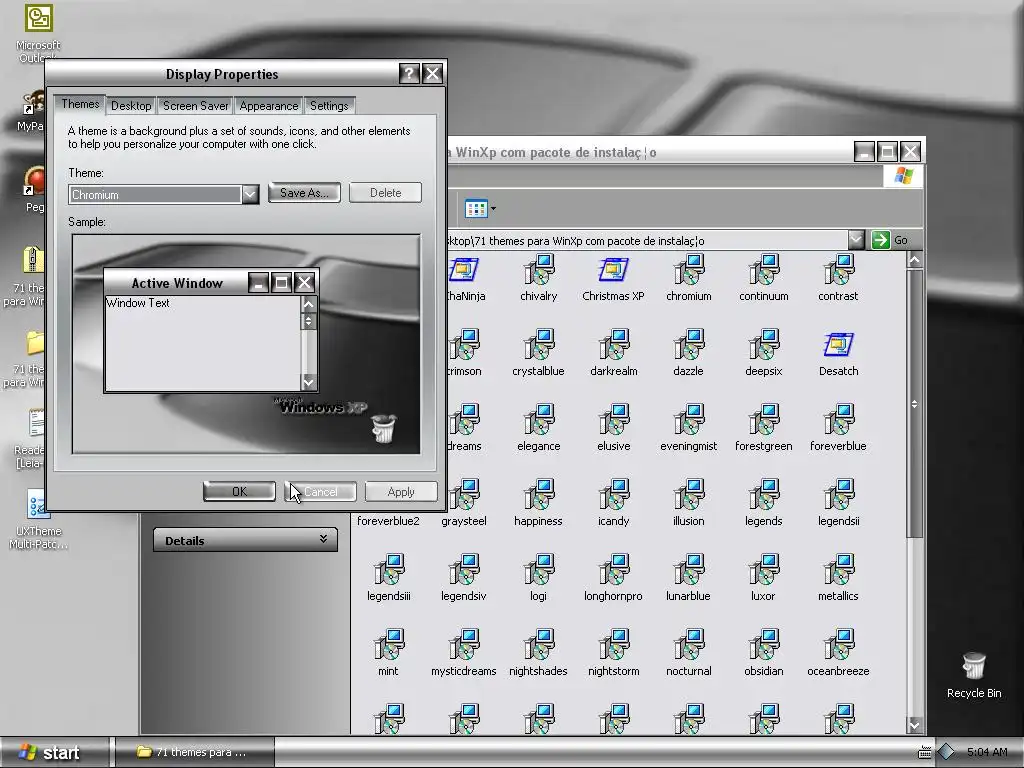Select the foreverblue2 file label

[388, 521]
